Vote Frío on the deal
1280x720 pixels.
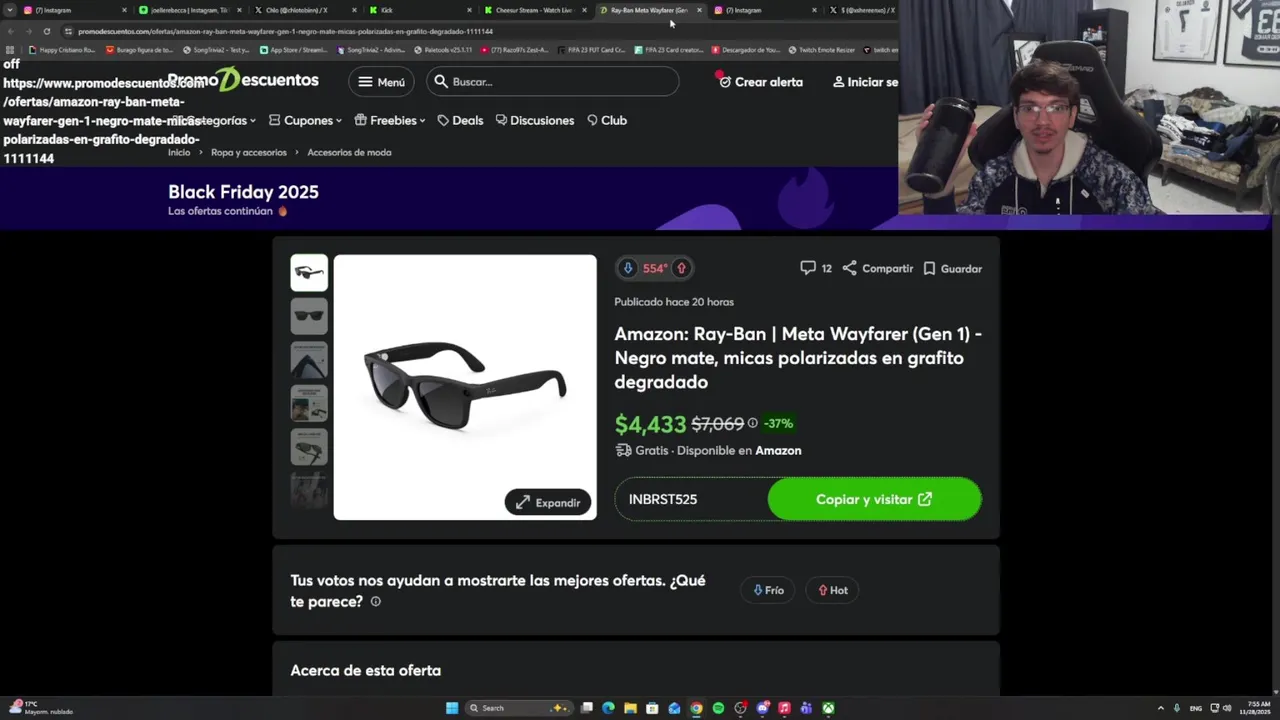tap(768, 590)
